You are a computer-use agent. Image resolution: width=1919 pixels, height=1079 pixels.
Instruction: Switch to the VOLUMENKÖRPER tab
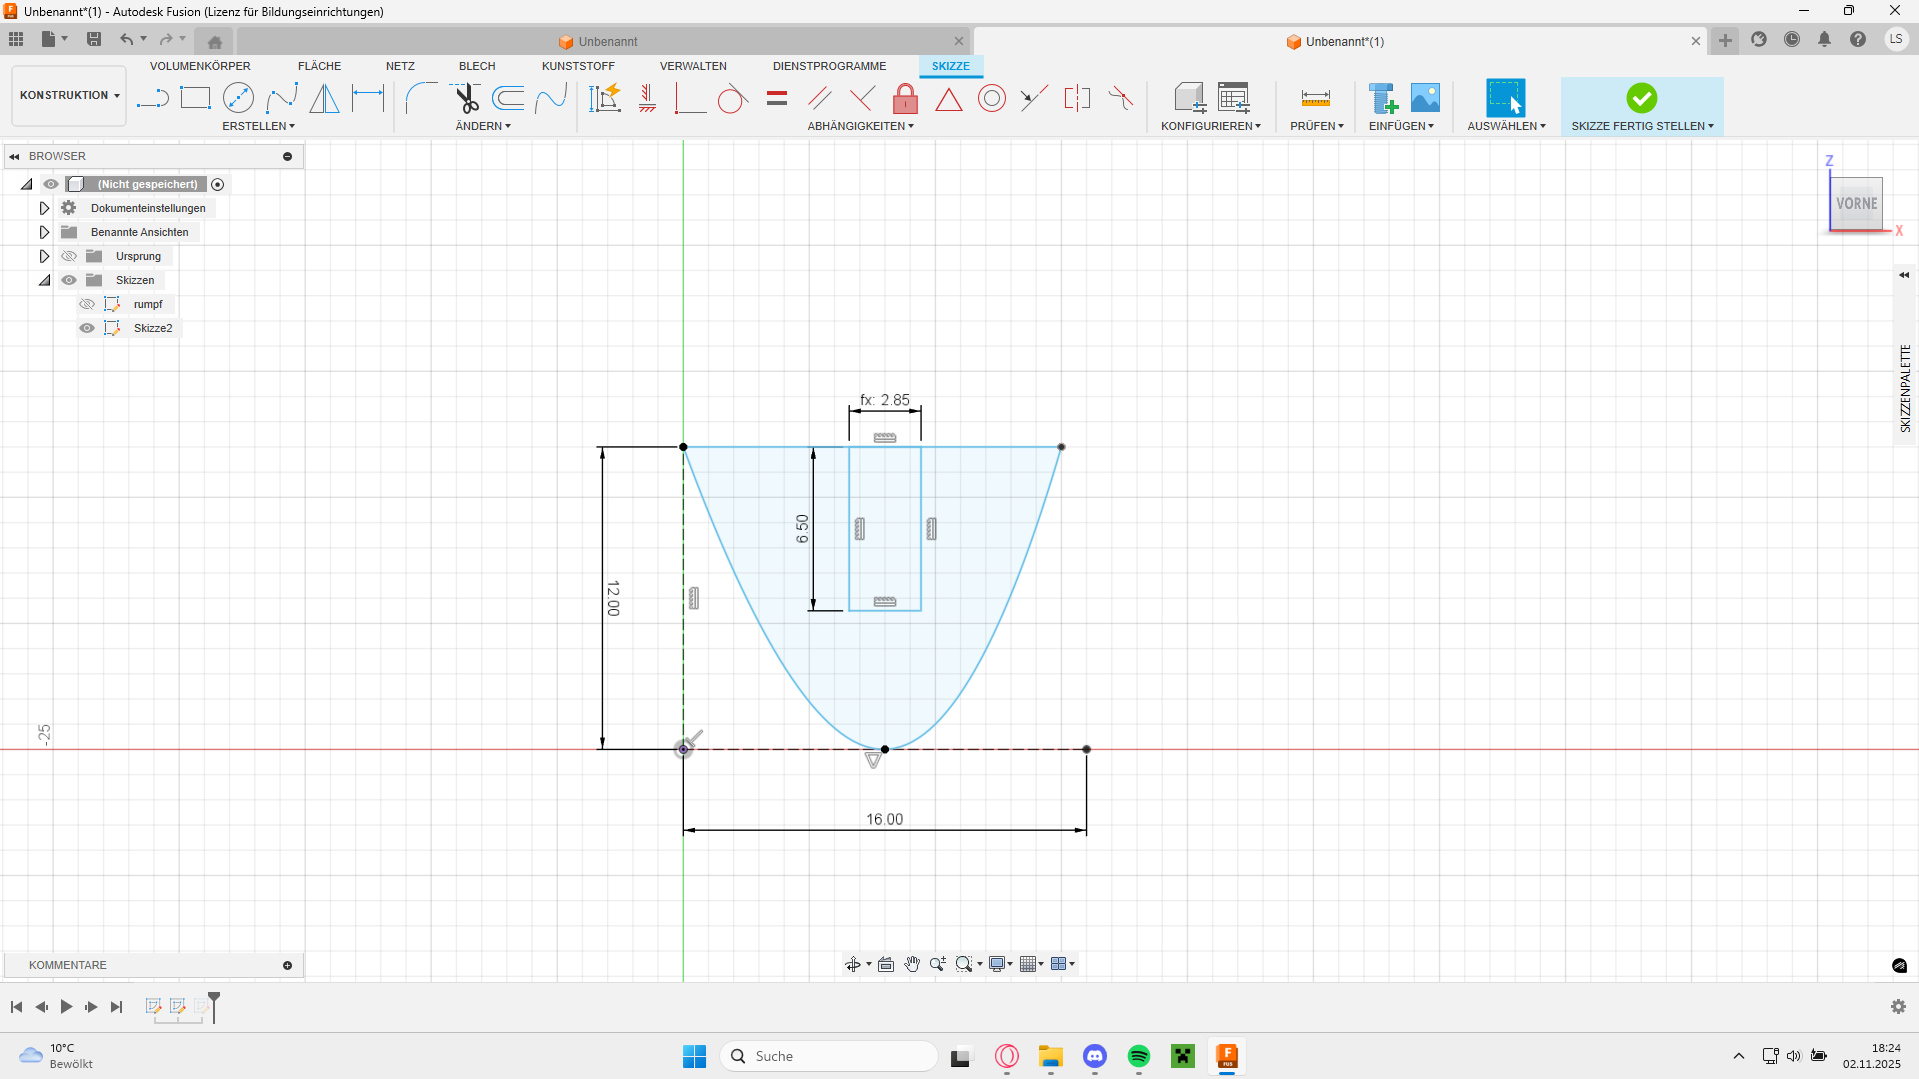pyautogui.click(x=200, y=66)
